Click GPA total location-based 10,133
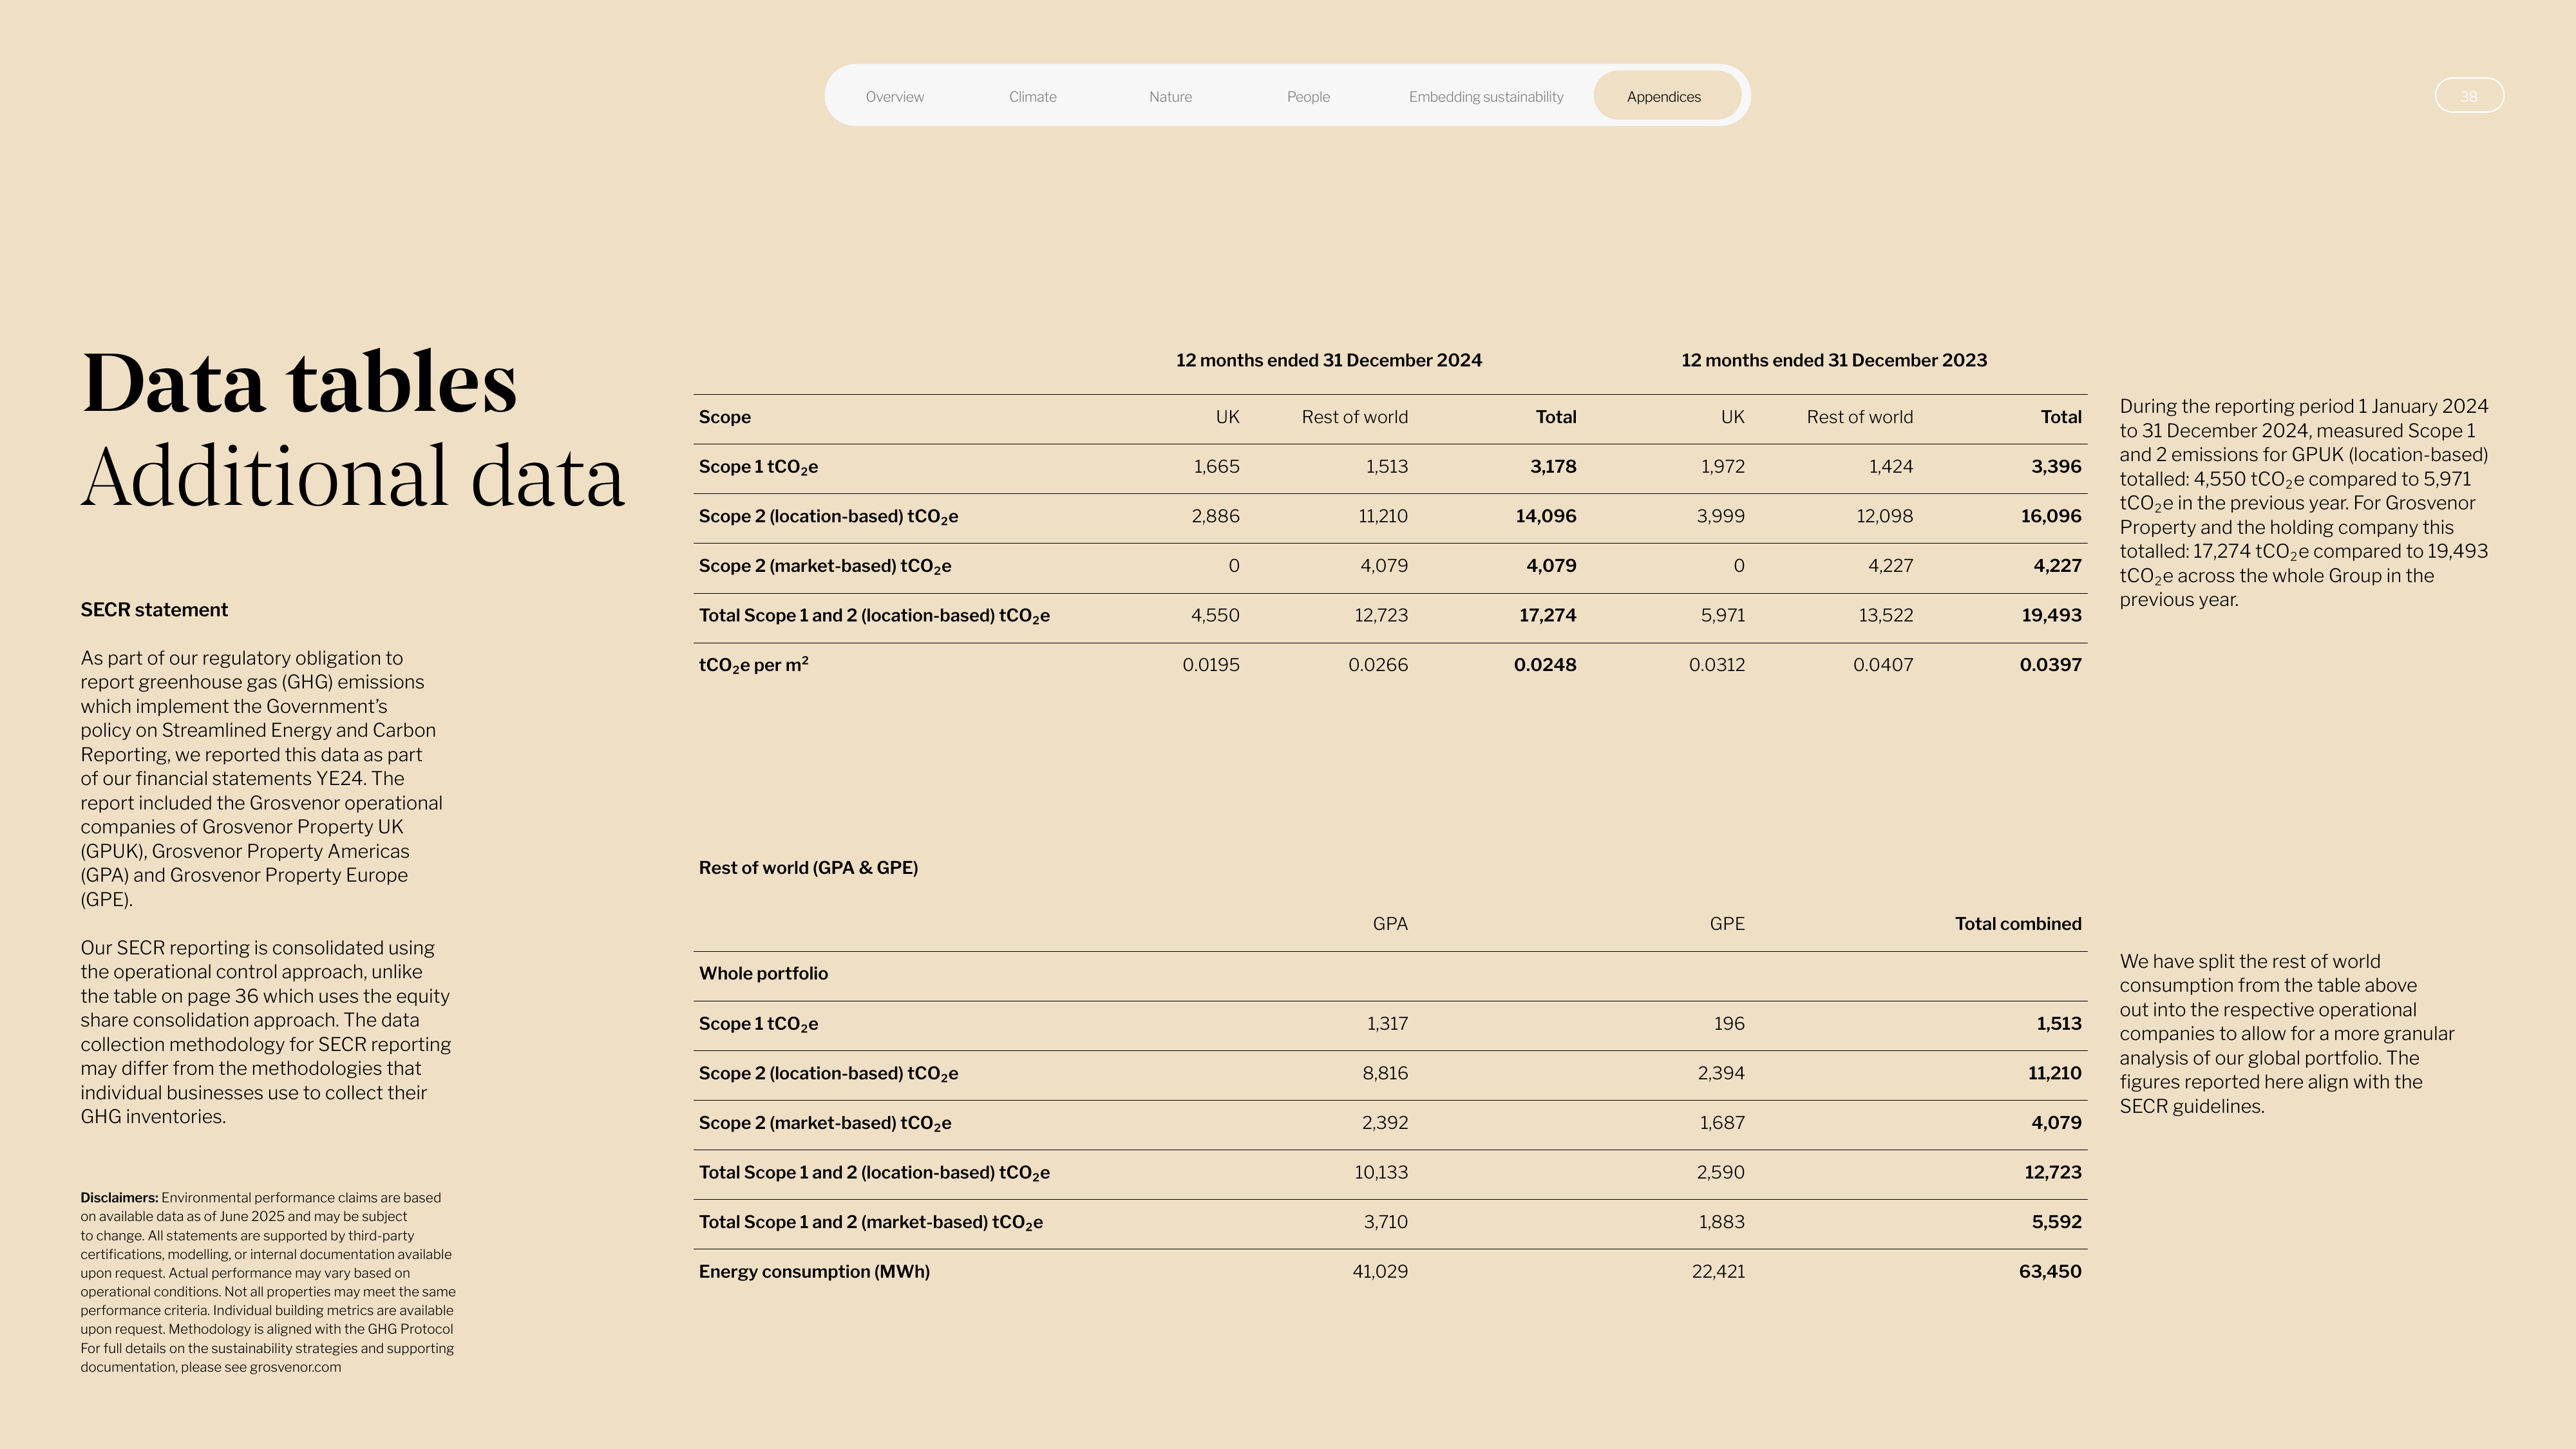The image size is (2576, 1449). pyautogui.click(x=1381, y=1172)
